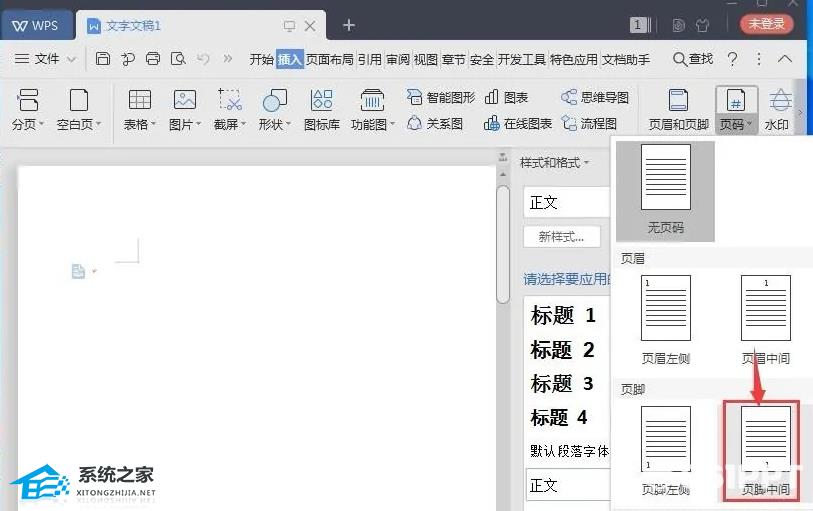Switch to the 审阅 ribbon tab
The height and width of the screenshot is (511, 813).
pyautogui.click(x=398, y=59)
